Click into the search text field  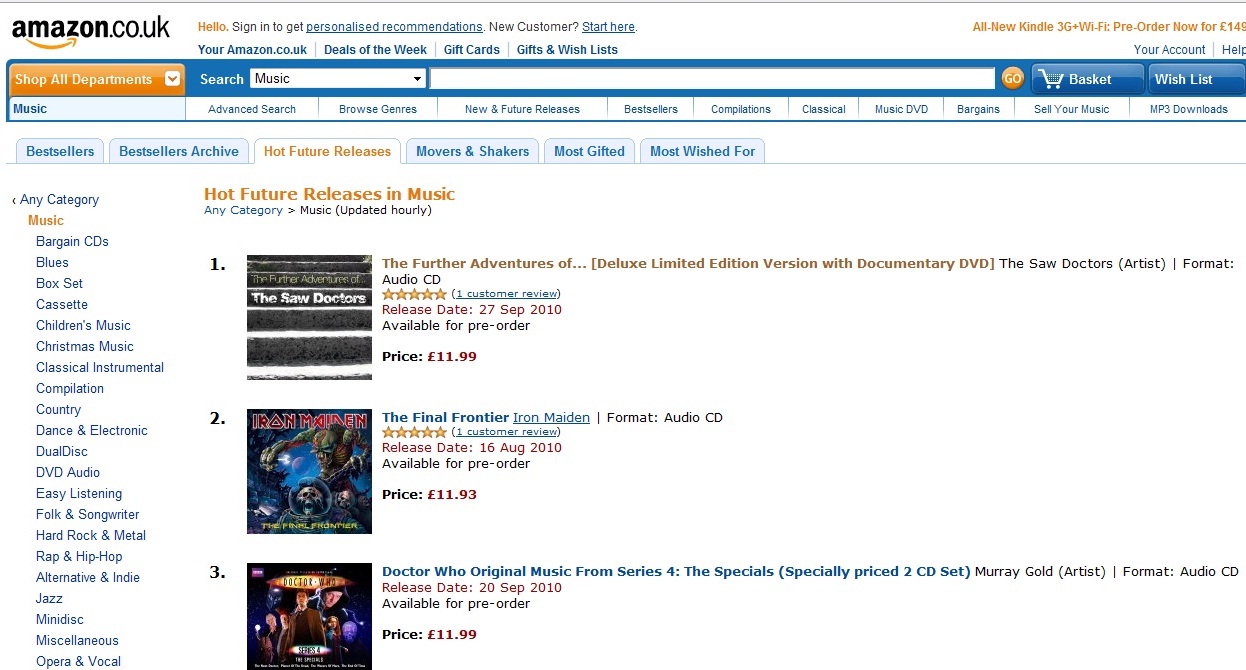[712, 79]
